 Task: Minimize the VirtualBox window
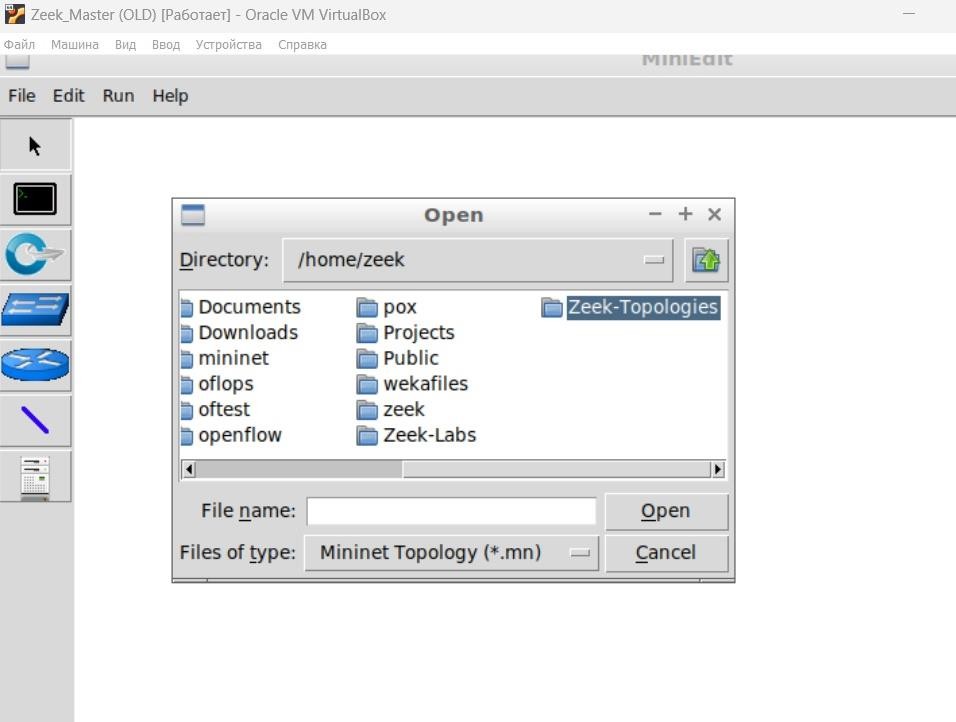click(x=909, y=13)
